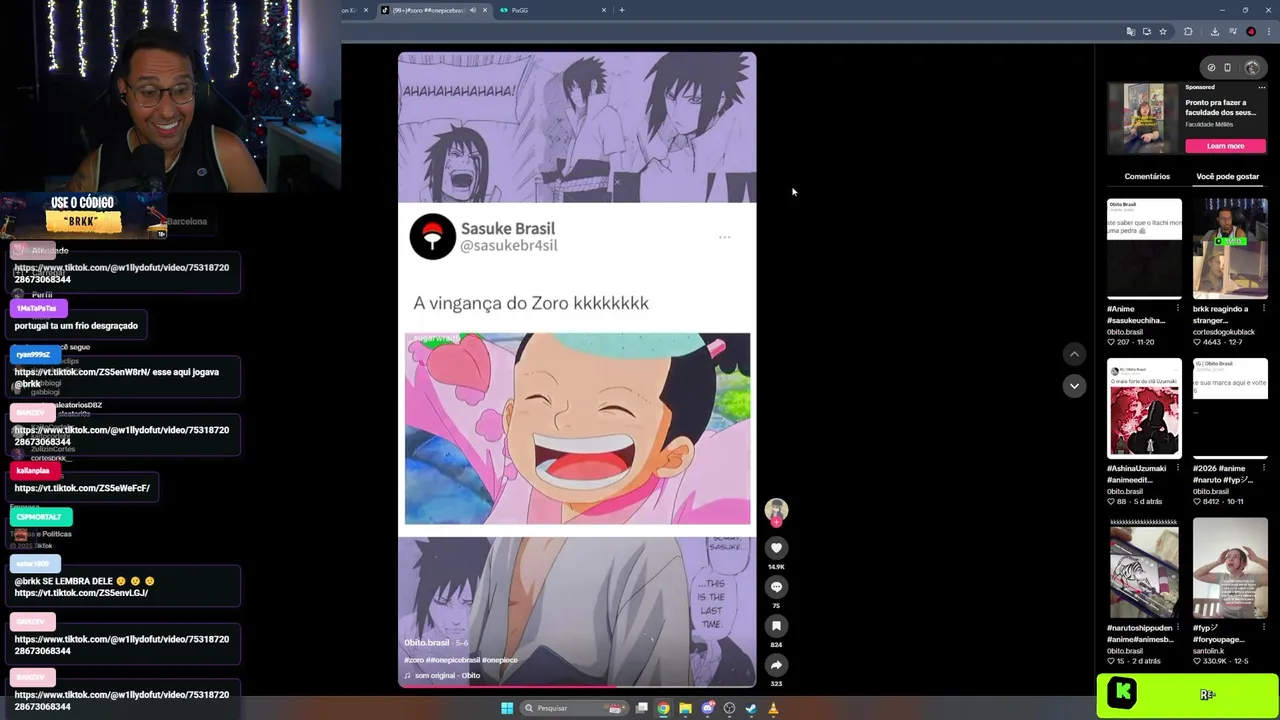Switch to the Você pode gostar tab
The image size is (1280, 720).
coord(1227,176)
